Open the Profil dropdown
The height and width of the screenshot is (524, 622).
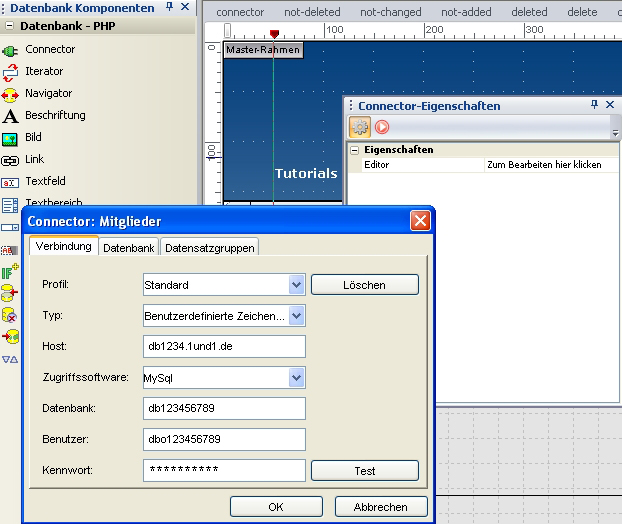click(x=296, y=285)
